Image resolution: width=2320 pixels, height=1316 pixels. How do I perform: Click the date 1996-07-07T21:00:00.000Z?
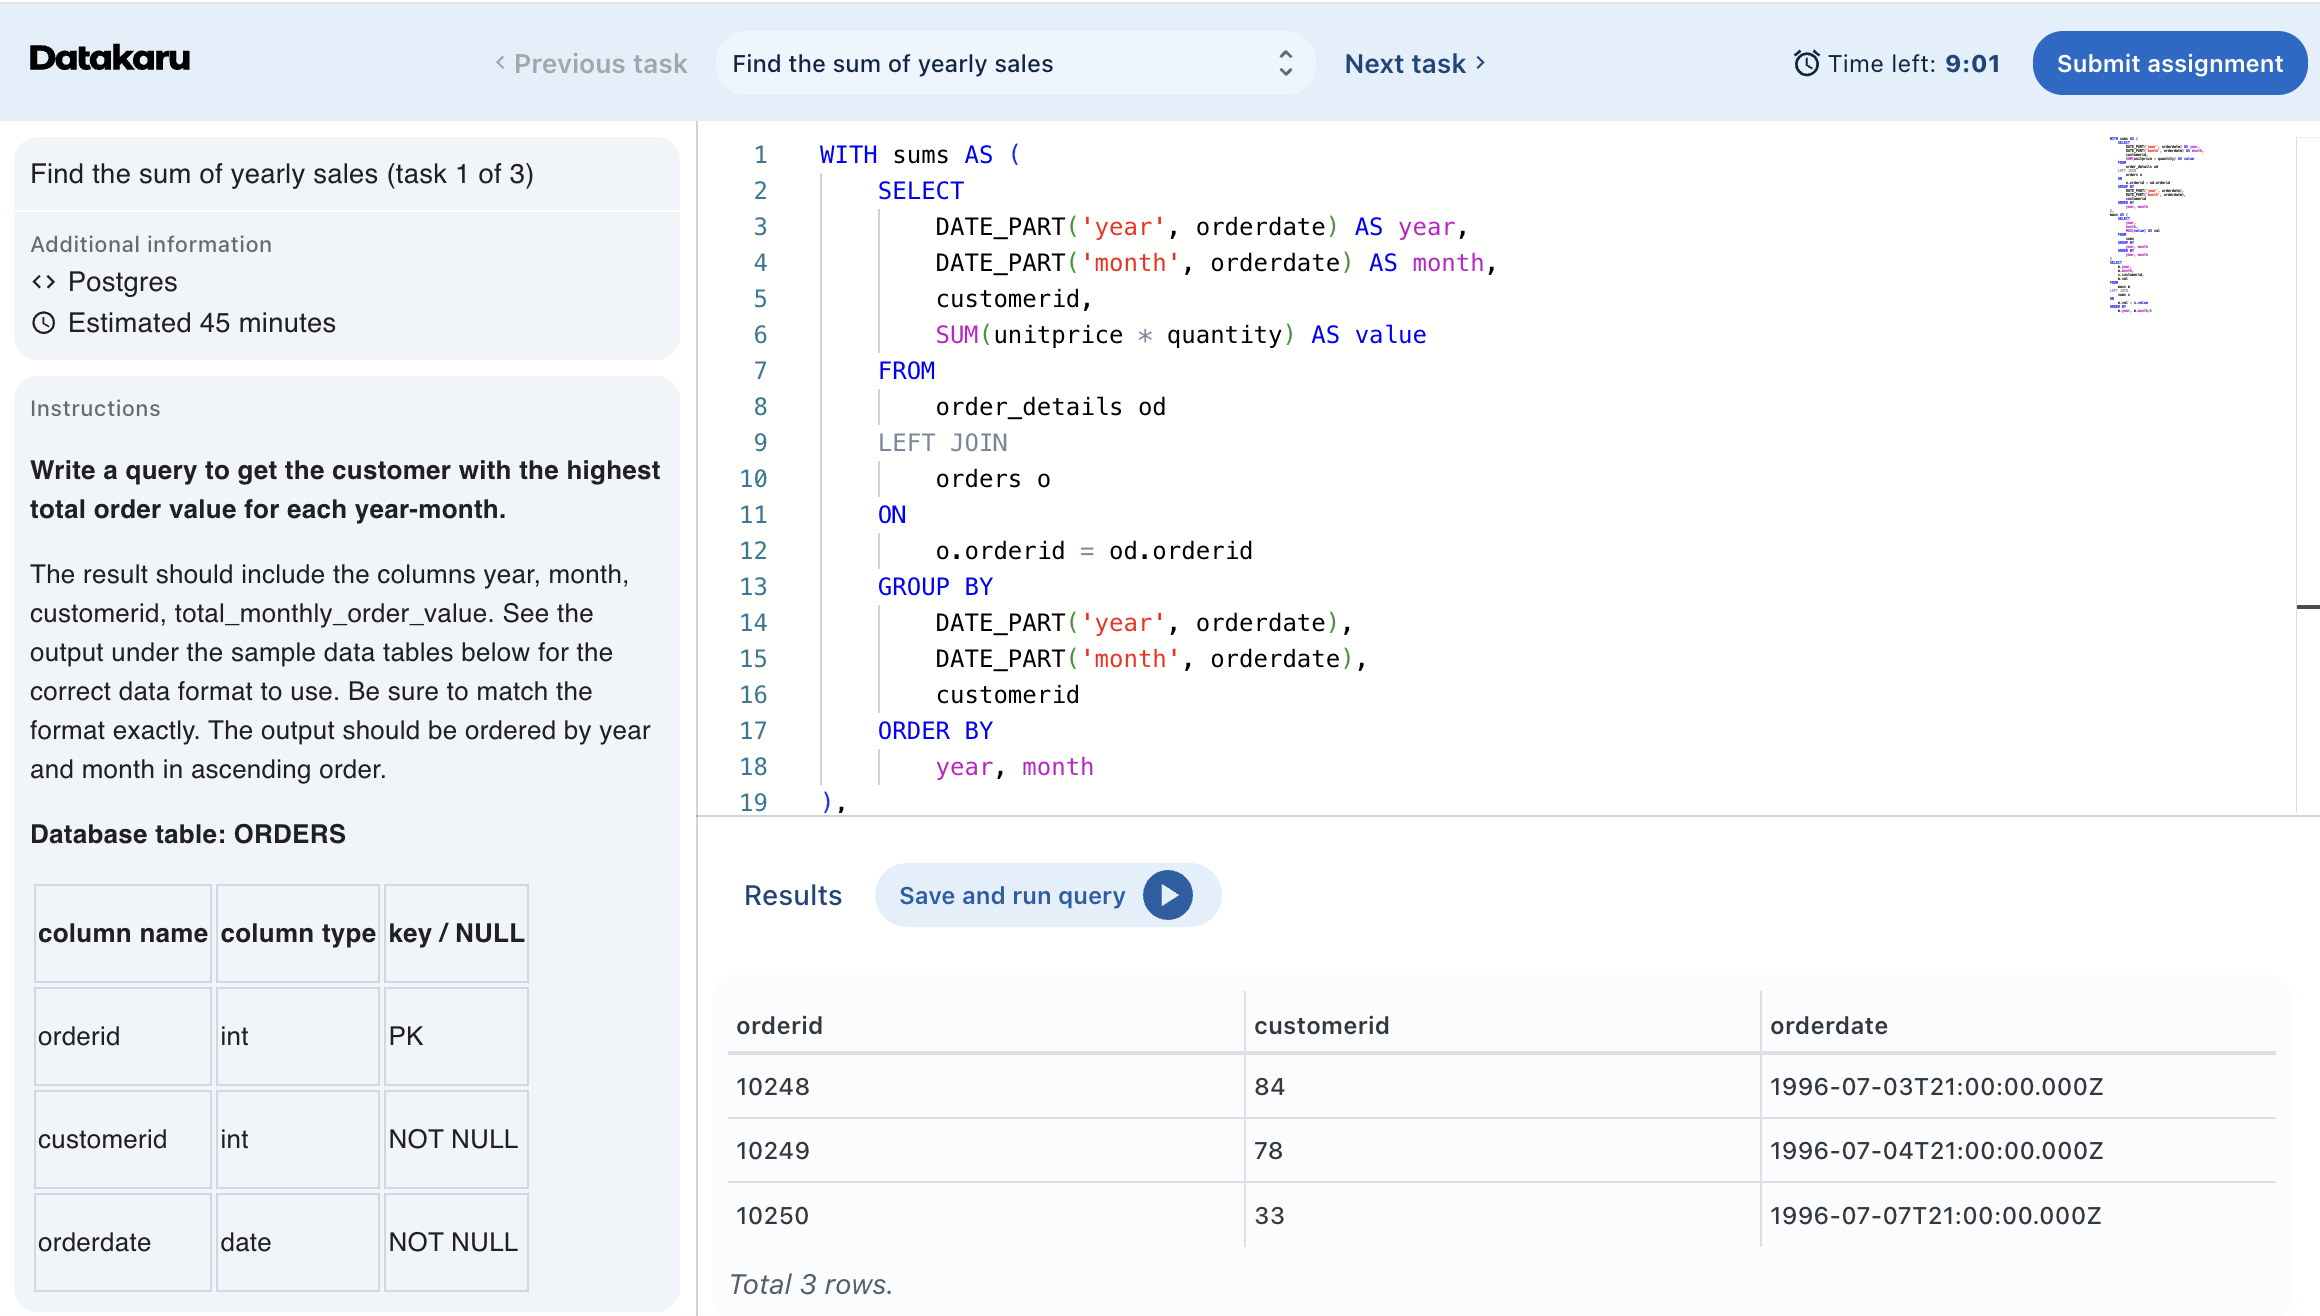click(1935, 1216)
